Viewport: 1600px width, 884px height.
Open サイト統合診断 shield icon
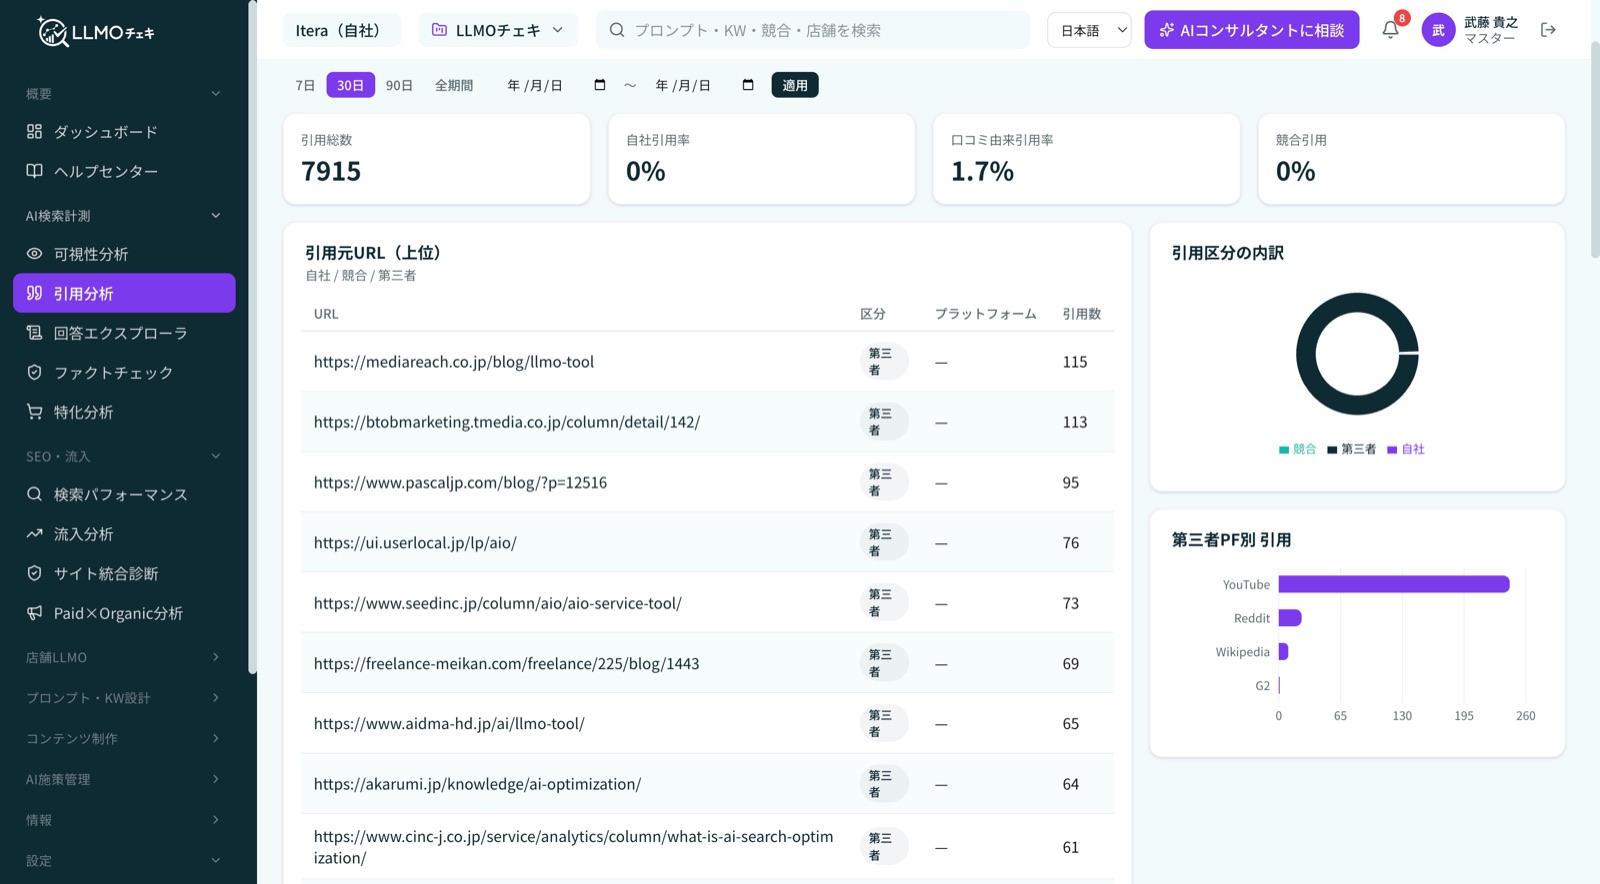(34, 573)
